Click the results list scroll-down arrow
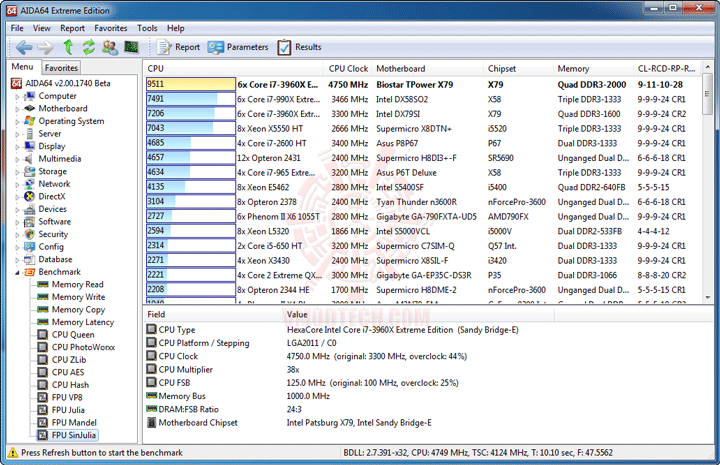The image size is (720, 465). 708,297
